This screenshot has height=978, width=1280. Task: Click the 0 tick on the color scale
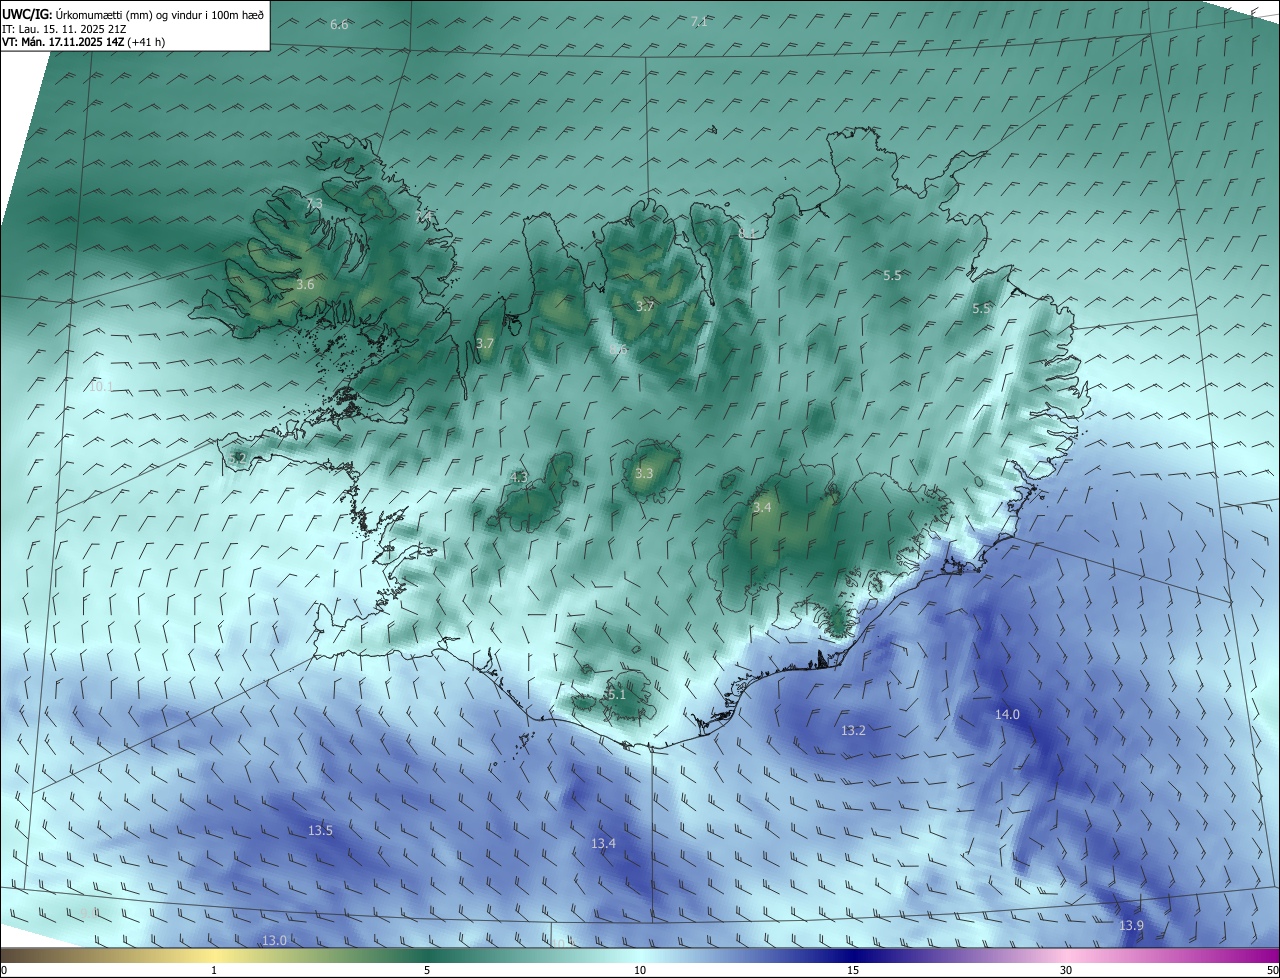(x=4, y=971)
